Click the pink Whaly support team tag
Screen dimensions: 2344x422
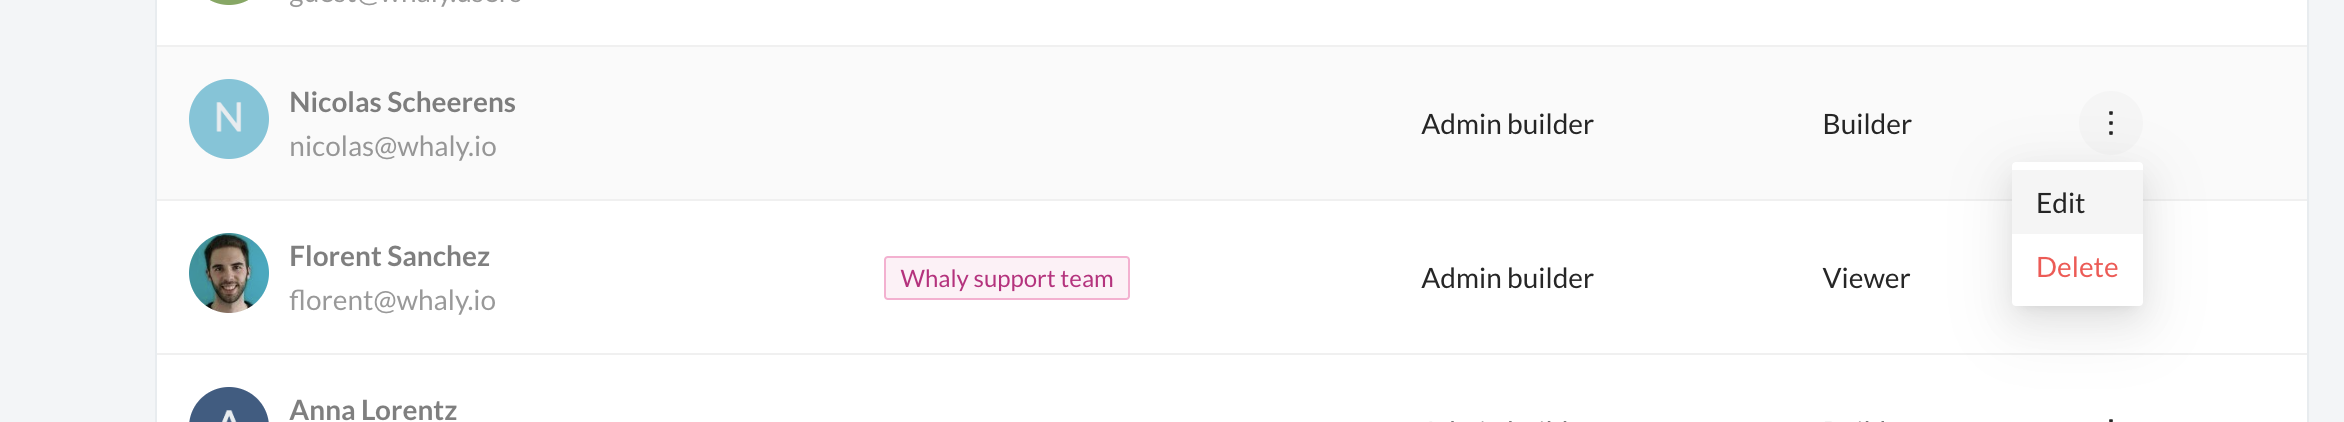click(x=1006, y=278)
